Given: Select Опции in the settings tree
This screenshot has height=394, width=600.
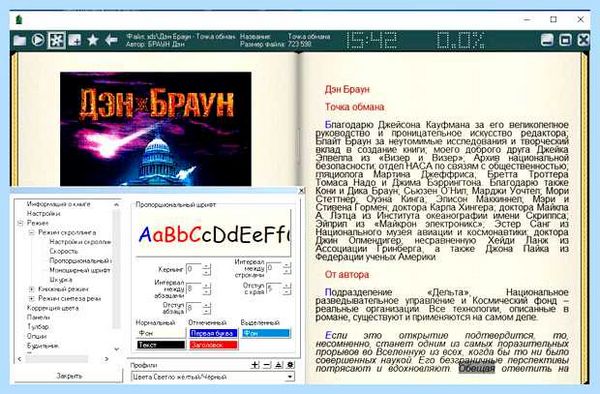Looking at the screenshot, I should (37, 336).
